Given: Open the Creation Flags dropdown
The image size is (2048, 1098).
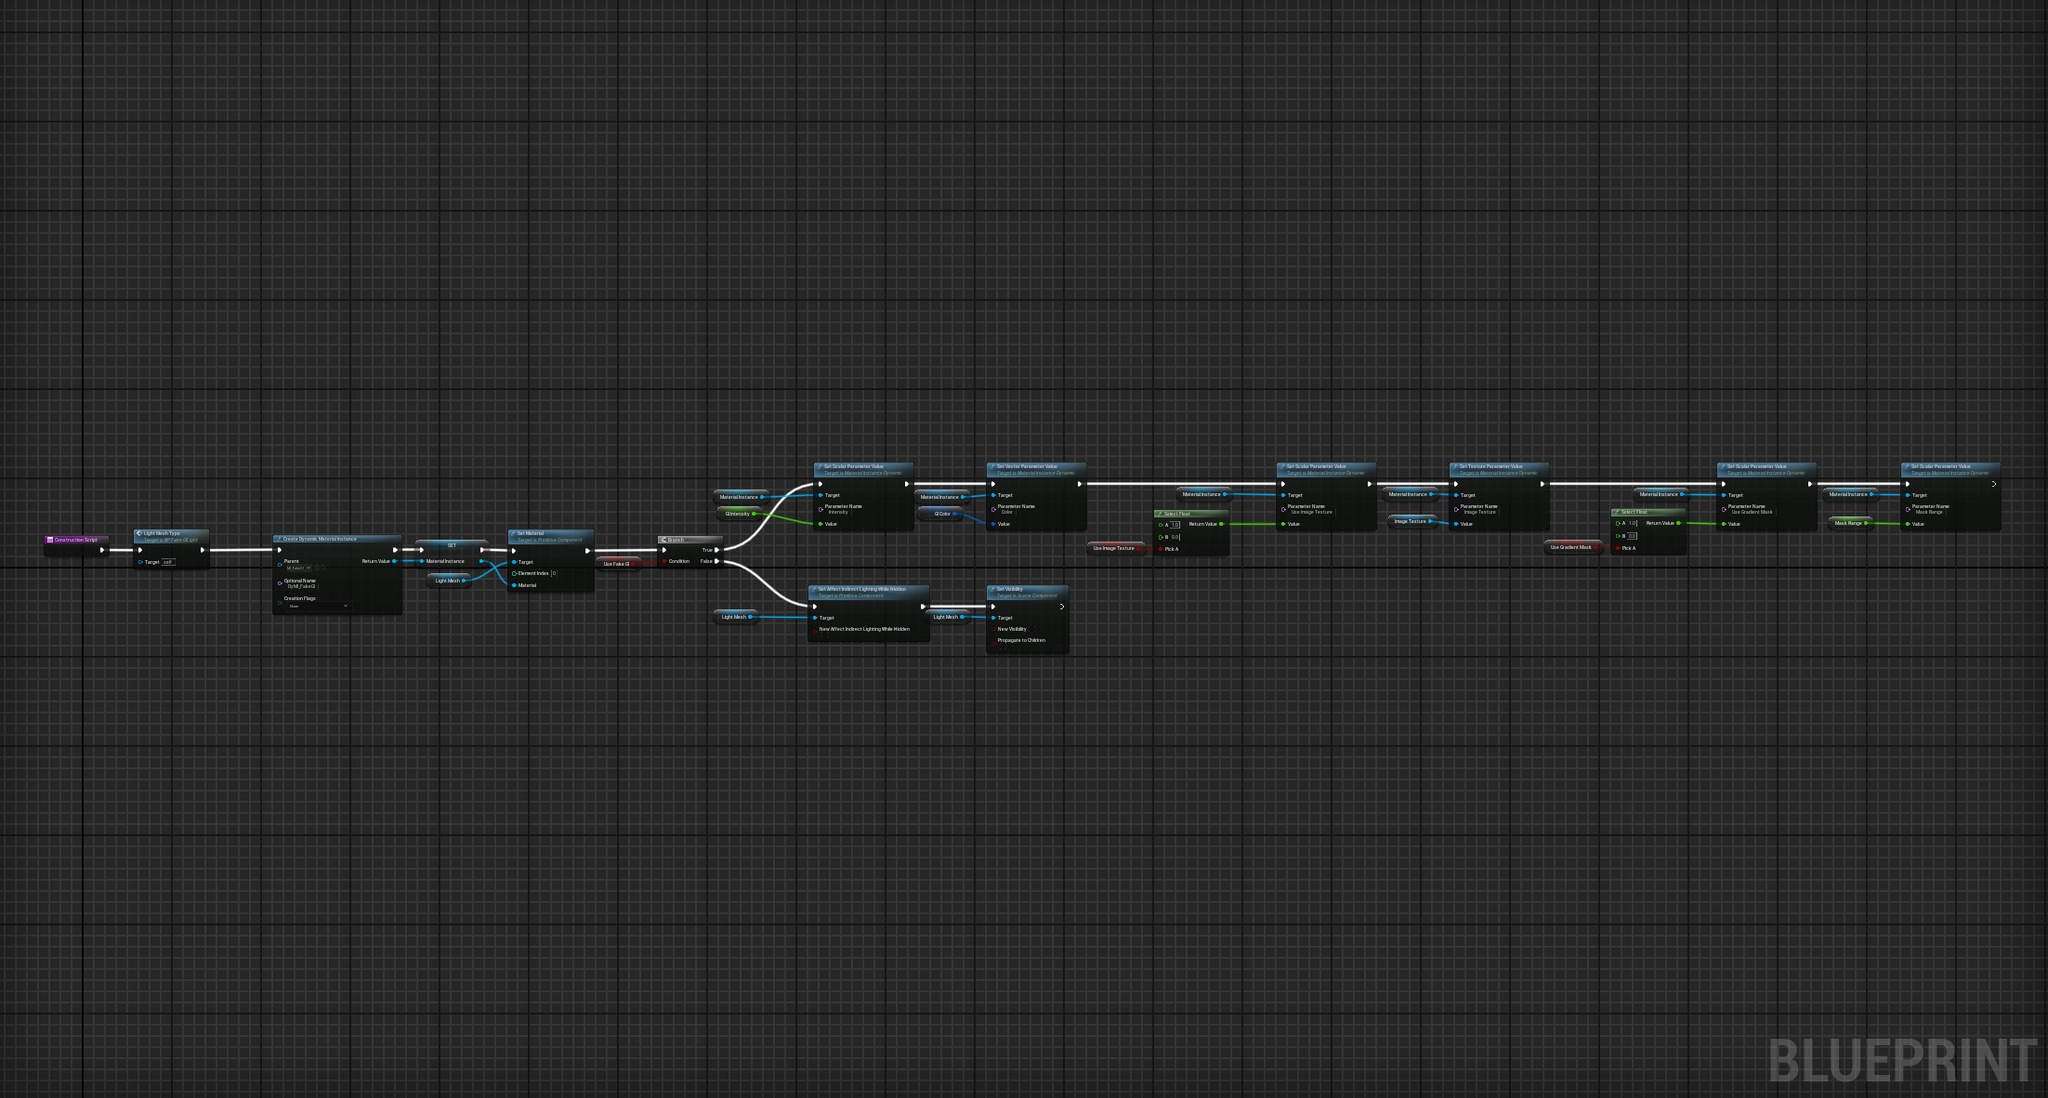Looking at the screenshot, I should click(317, 606).
